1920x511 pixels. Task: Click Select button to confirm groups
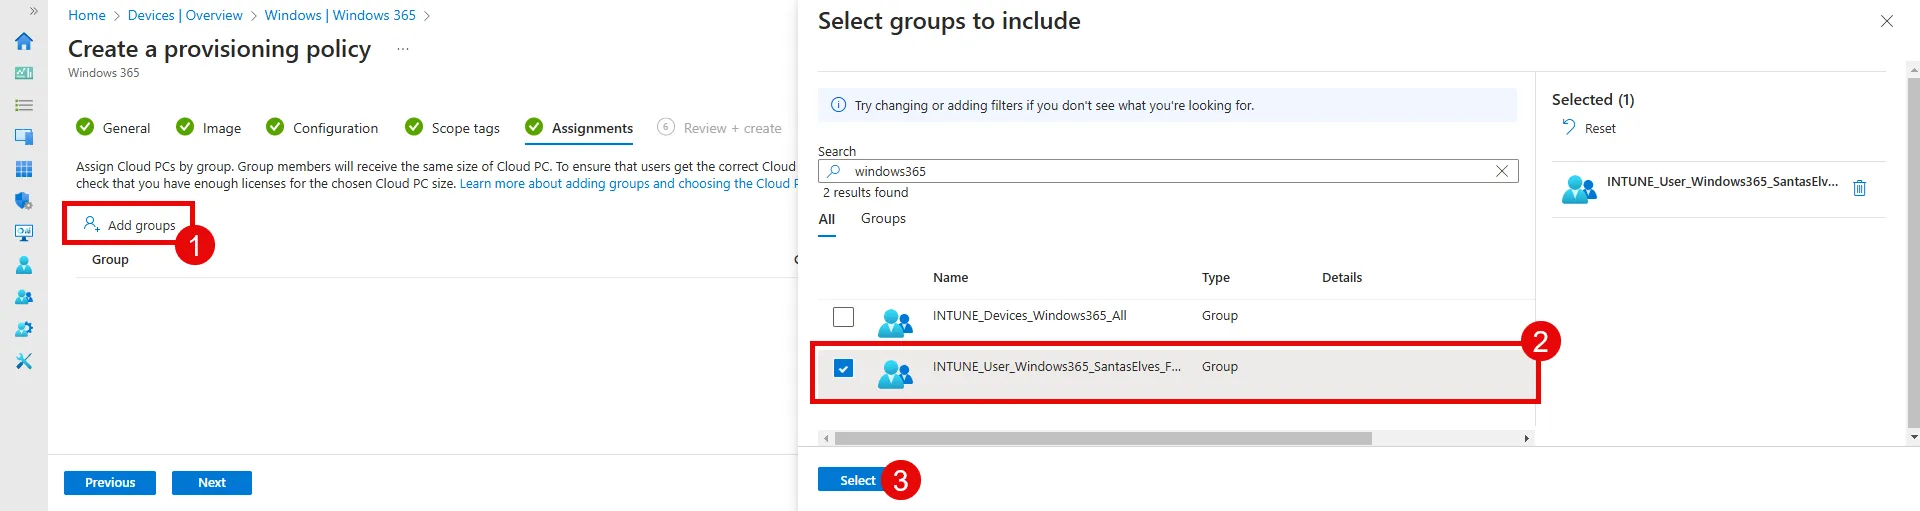click(857, 480)
